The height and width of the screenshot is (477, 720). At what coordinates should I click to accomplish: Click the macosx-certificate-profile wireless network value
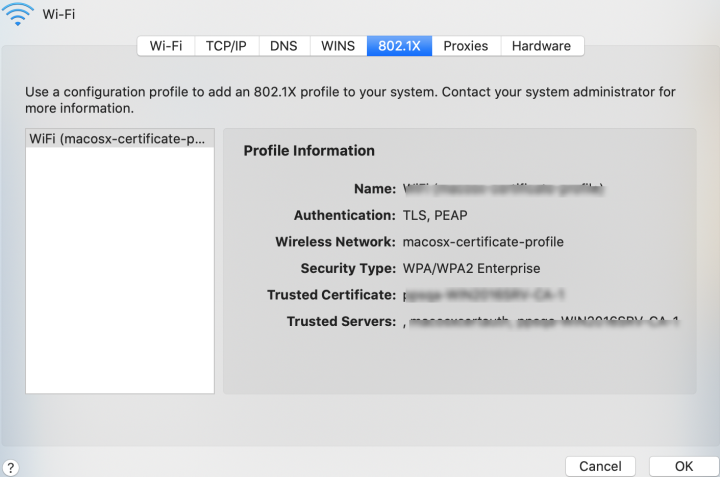click(x=483, y=242)
